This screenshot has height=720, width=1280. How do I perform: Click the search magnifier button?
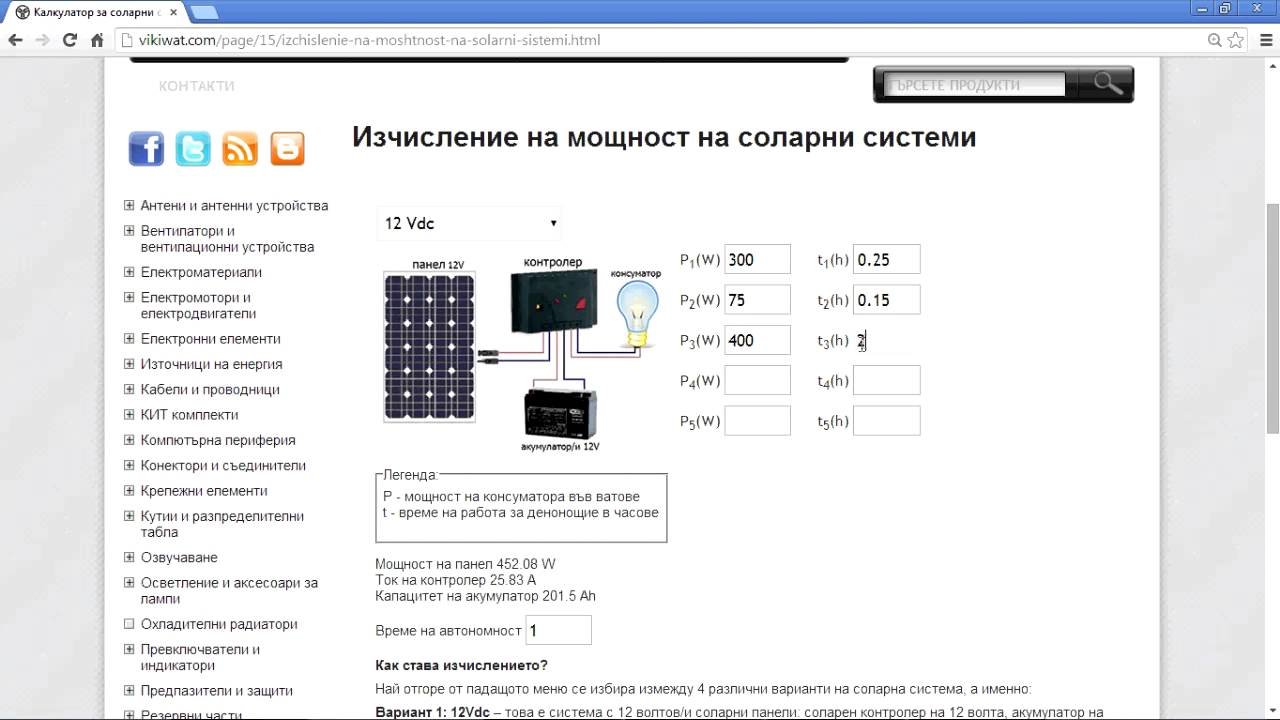1108,84
